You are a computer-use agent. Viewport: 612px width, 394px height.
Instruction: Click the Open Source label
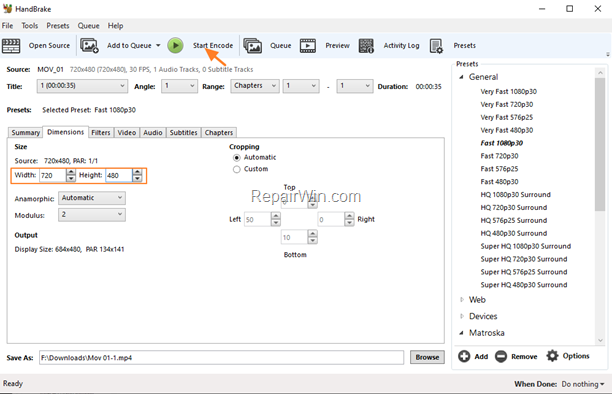(x=49, y=46)
